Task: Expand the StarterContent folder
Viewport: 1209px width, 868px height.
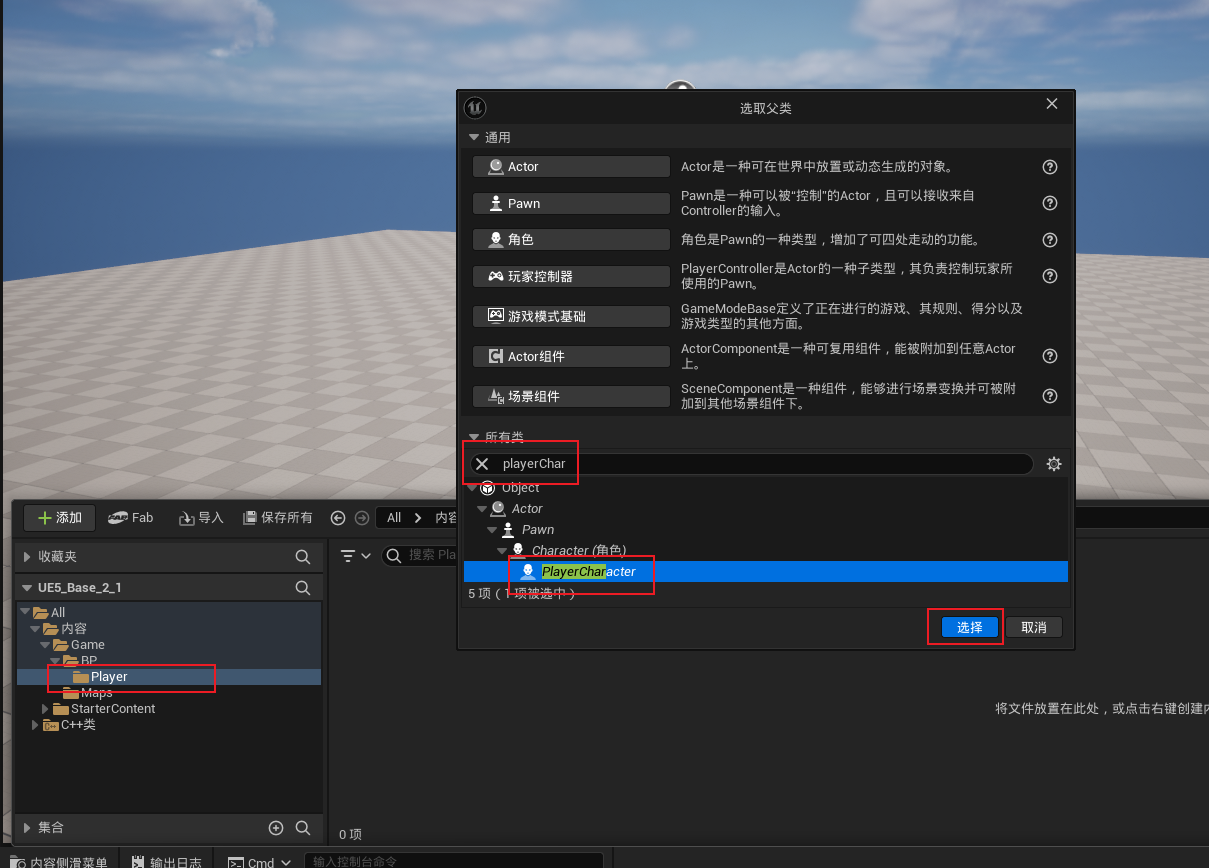Action: [x=45, y=708]
